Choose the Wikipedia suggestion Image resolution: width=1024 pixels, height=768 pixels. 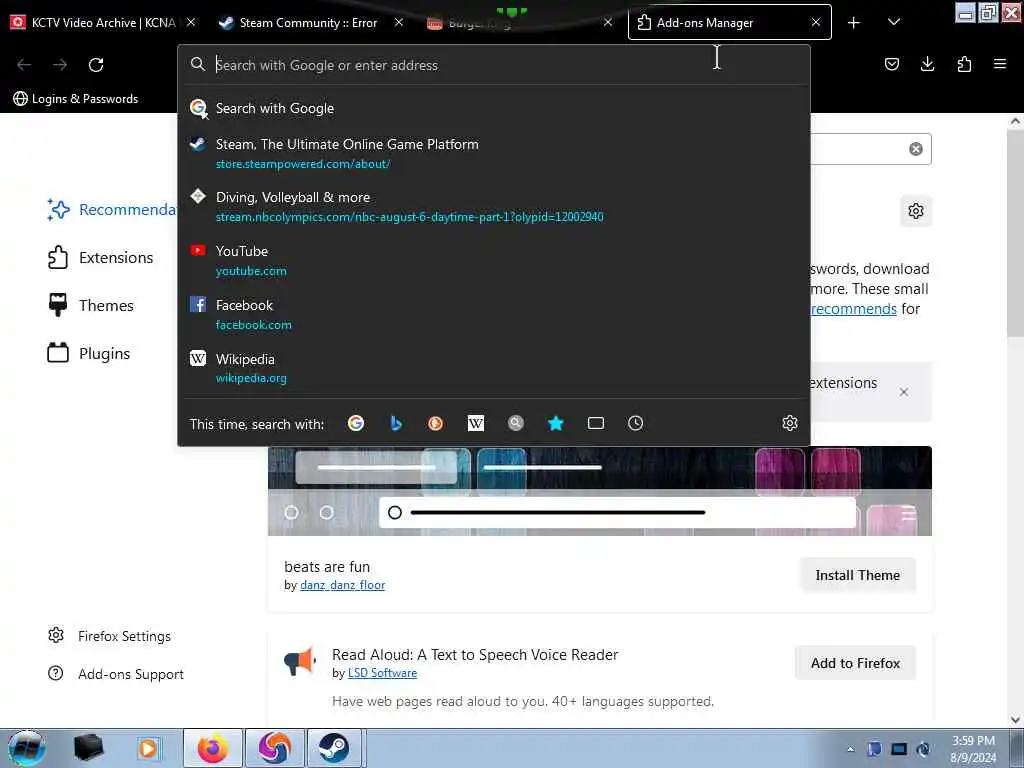pos(494,368)
